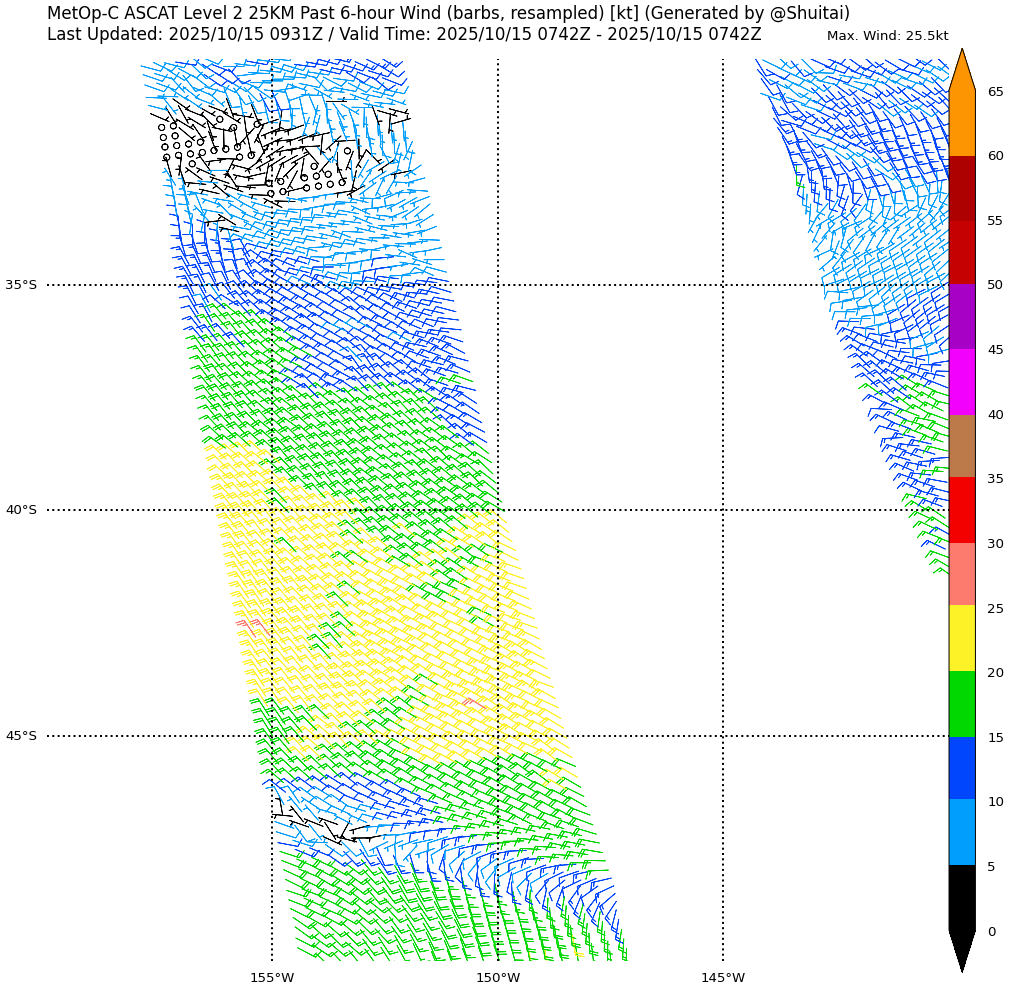Image resolution: width=1009 pixels, height=989 pixels.
Task: Click the Last Updated / Valid Time line
Action: (404, 35)
